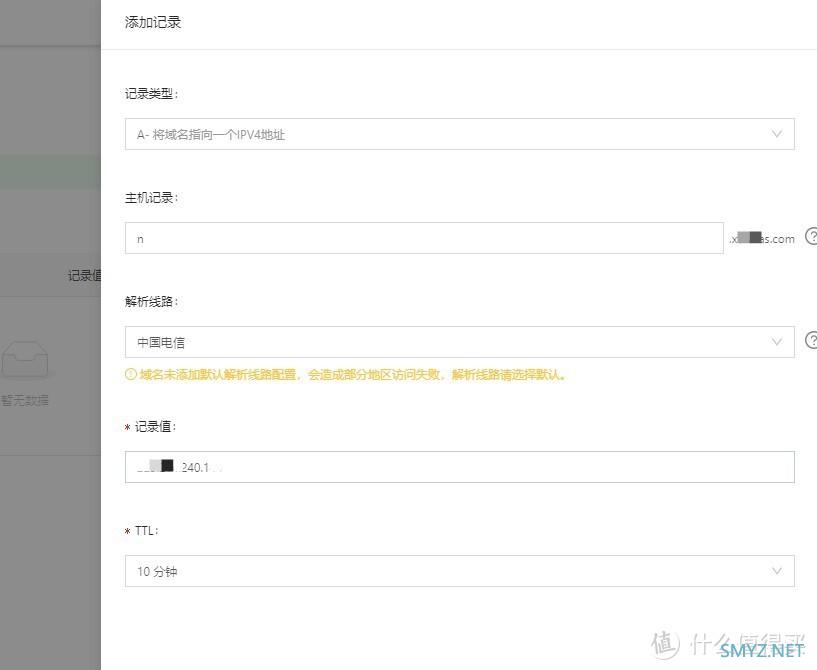
Task: Click the yellow default line warning text
Action: coord(353,375)
